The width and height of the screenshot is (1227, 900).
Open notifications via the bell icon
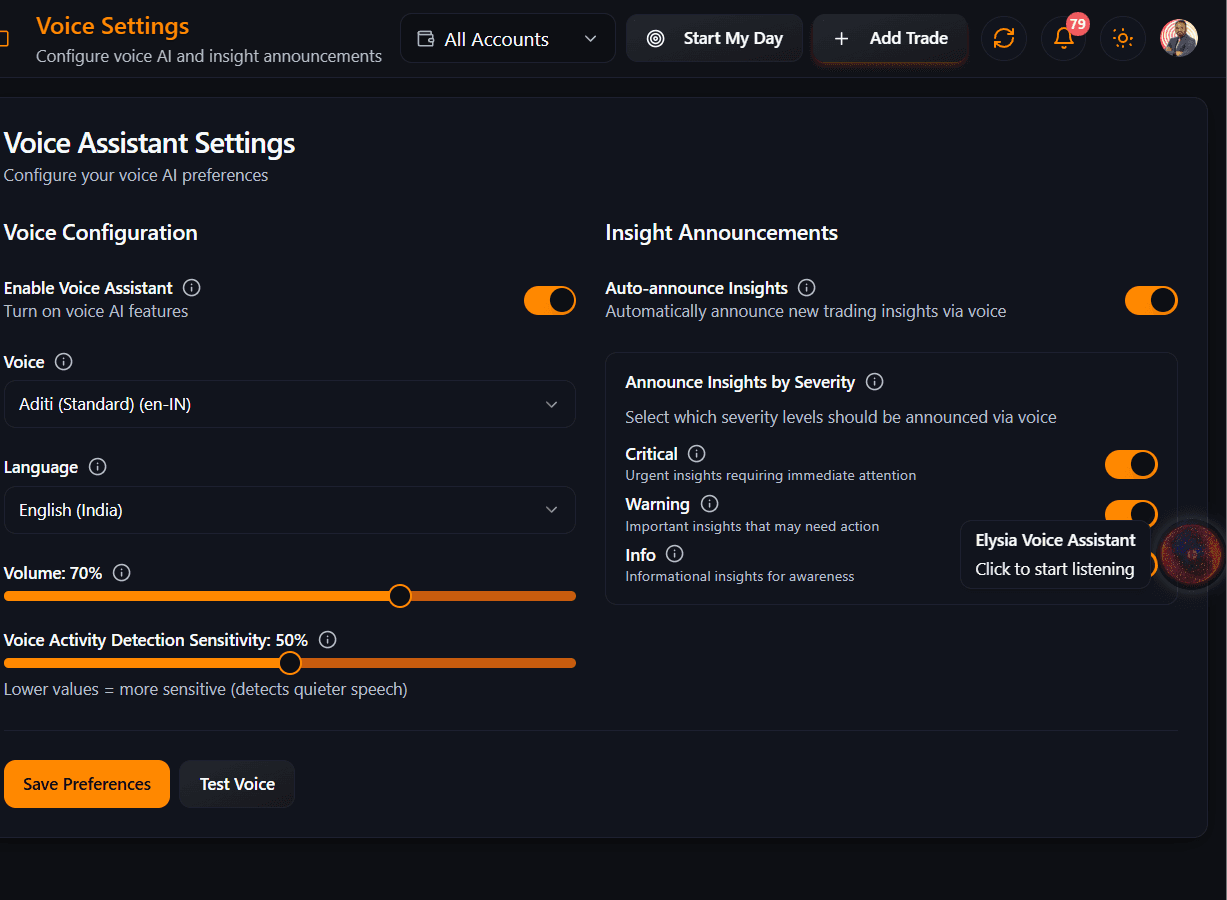(x=1063, y=38)
